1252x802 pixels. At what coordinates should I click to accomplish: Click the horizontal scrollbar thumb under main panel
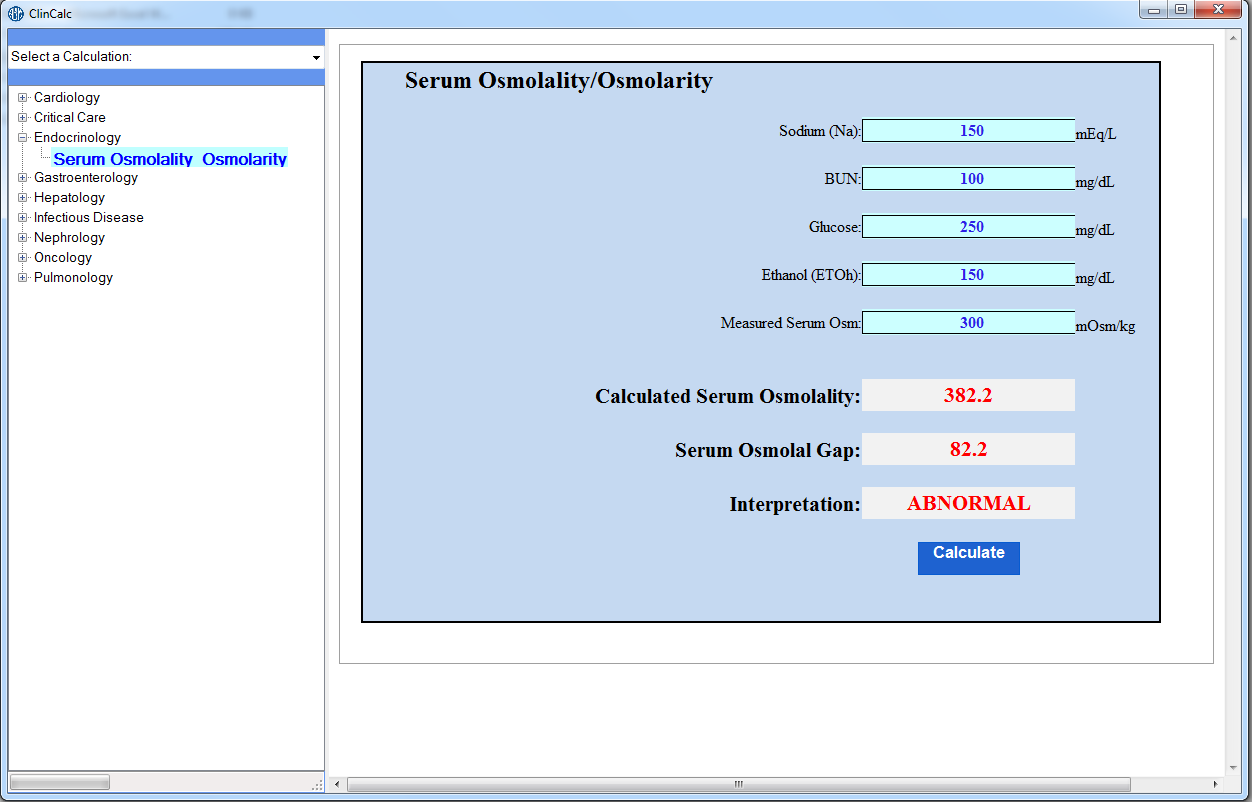tap(739, 785)
